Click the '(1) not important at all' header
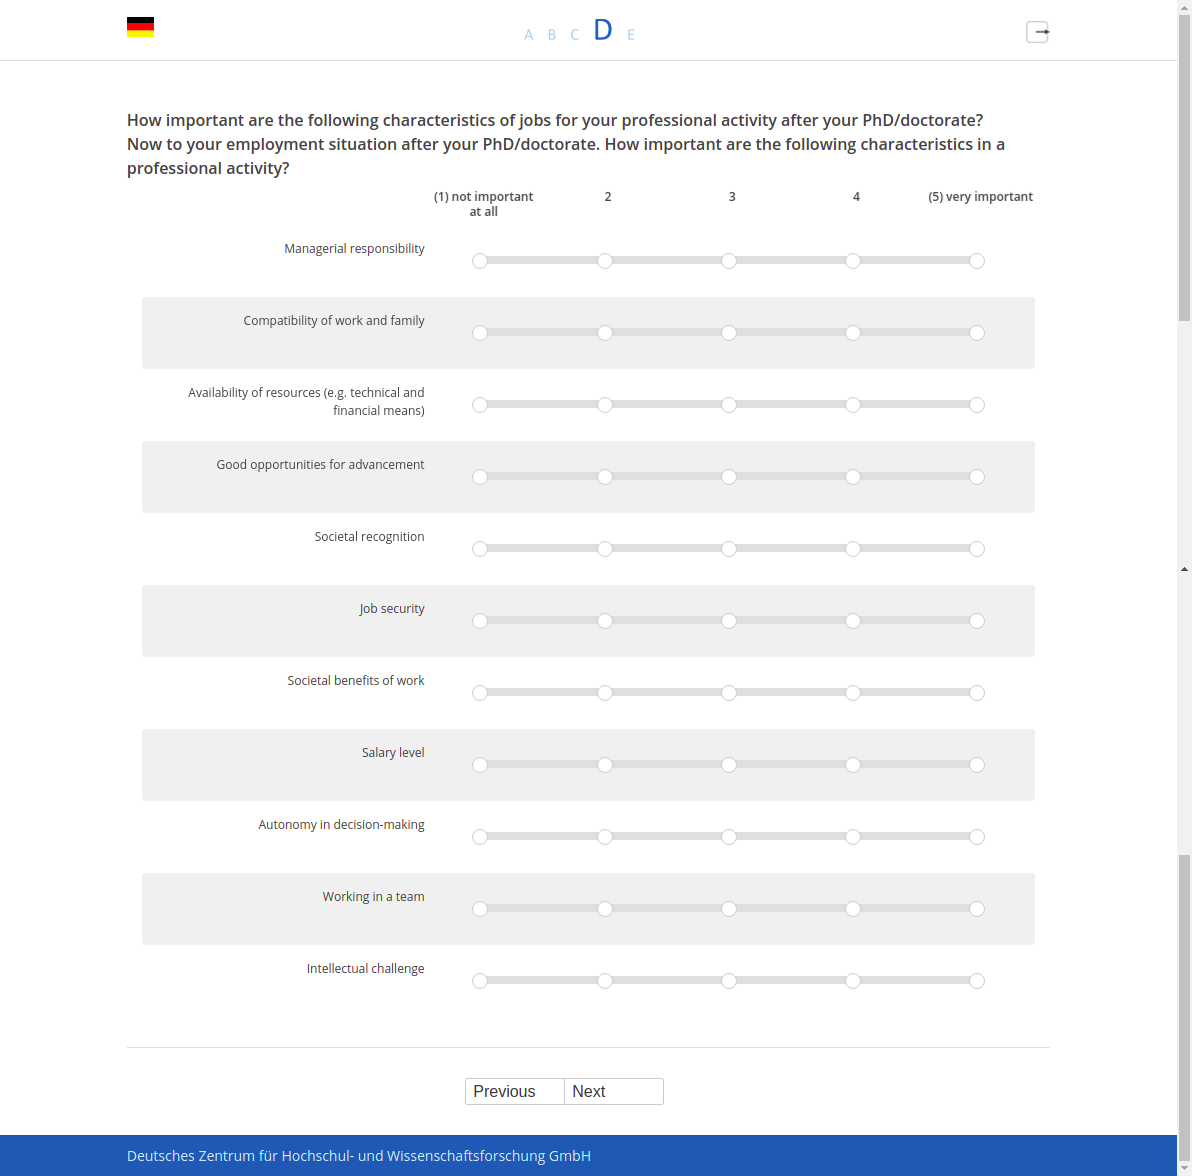This screenshot has height=1176, width=1192. tap(483, 204)
